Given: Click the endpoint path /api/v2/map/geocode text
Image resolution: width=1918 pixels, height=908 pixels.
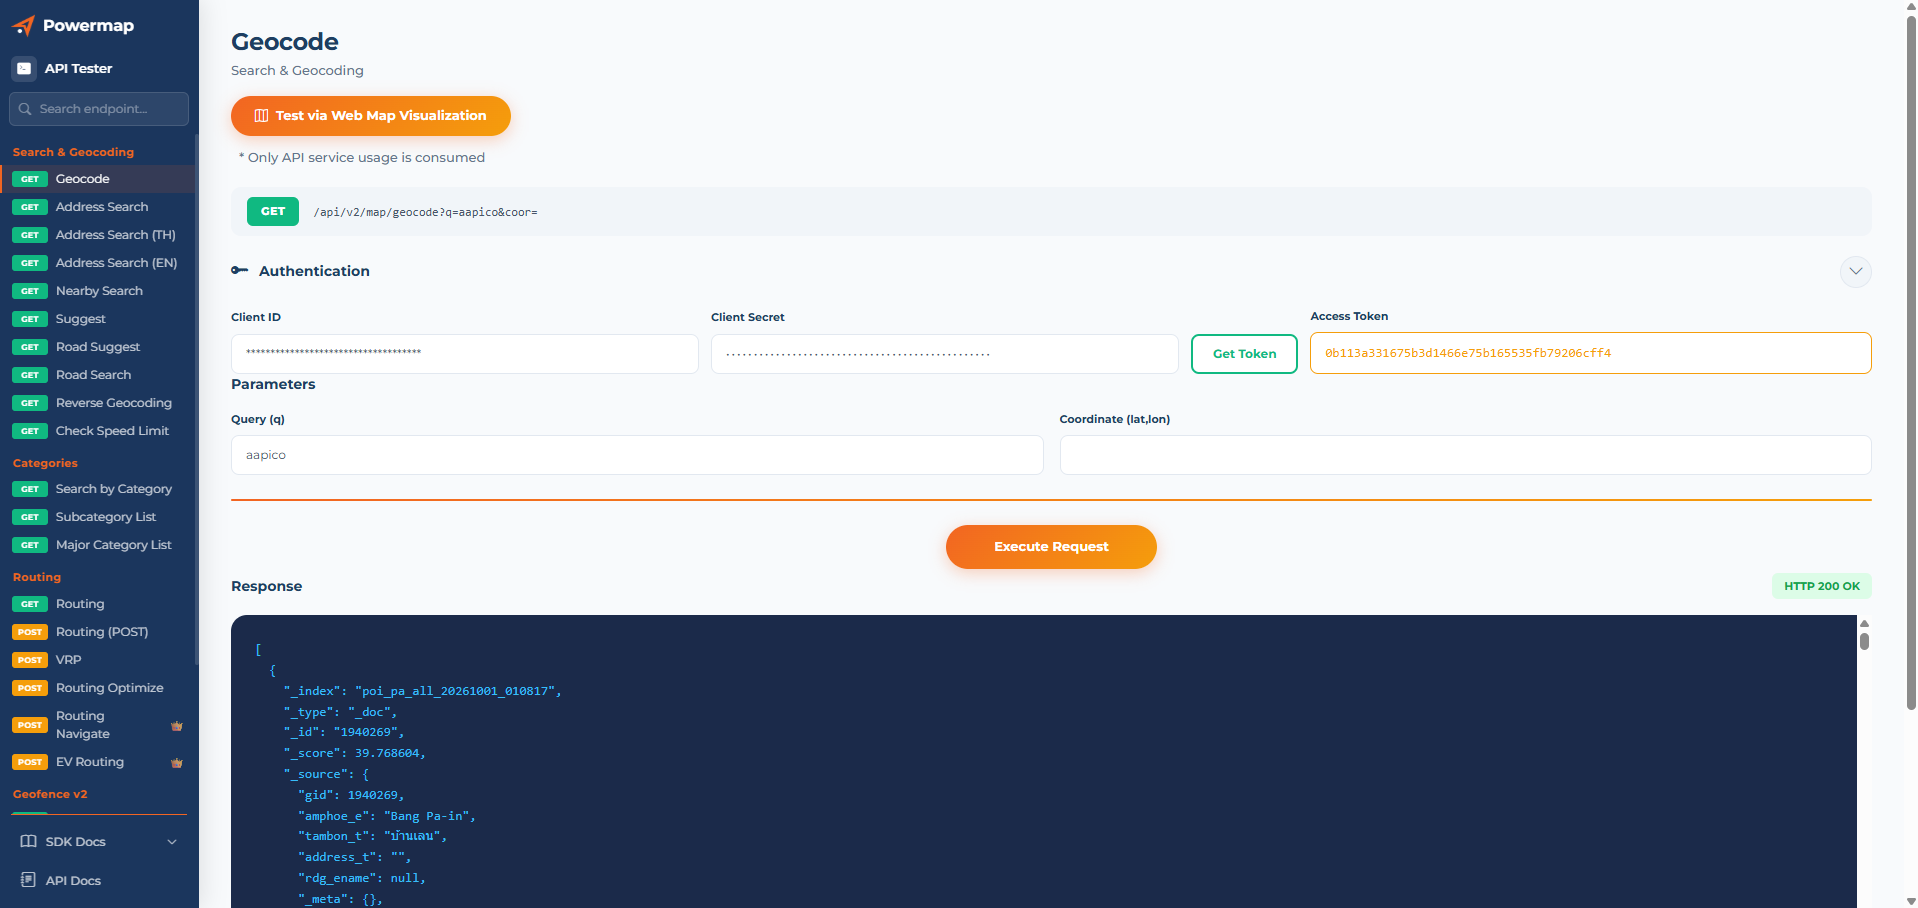Looking at the screenshot, I should click(426, 212).
